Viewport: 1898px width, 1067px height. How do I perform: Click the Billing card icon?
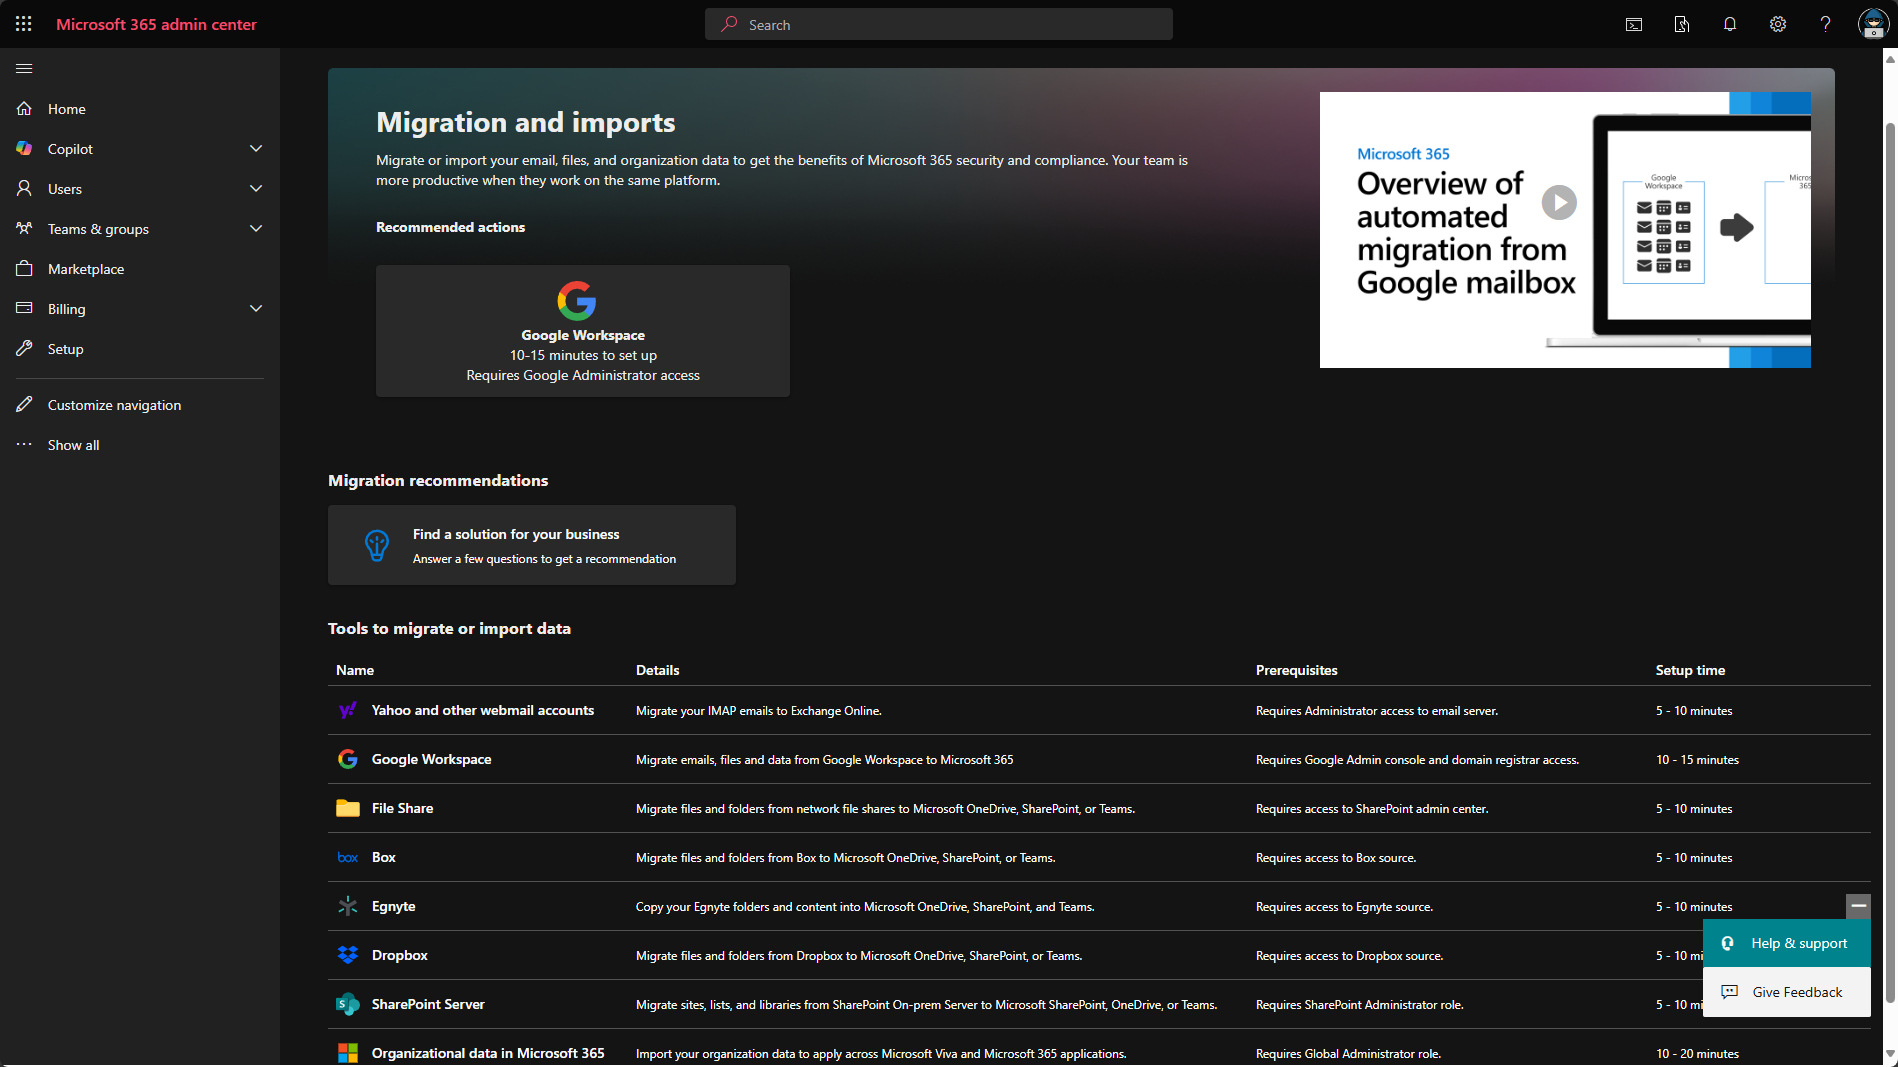click(x=24, y=308)
